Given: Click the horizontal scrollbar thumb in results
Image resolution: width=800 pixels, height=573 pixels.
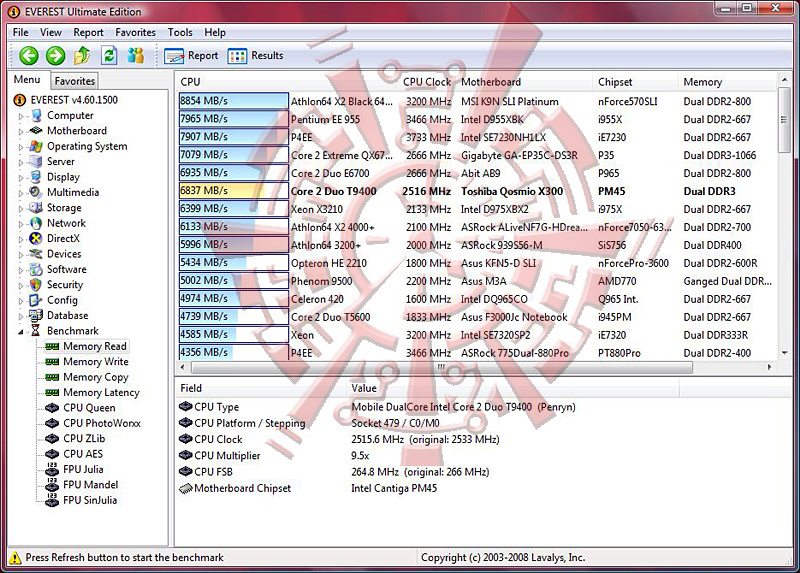Looking at the screenshot, I should (442, 367).
